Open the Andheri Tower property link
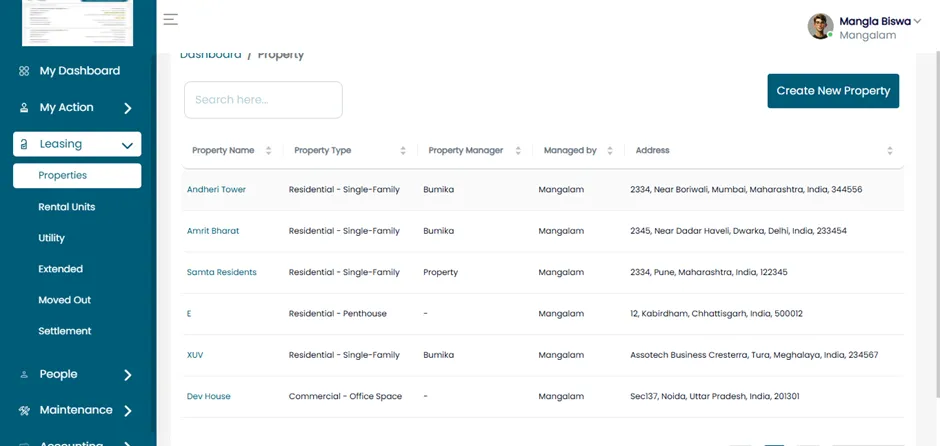This screenshot has height=446, width=940. (216, 189)
